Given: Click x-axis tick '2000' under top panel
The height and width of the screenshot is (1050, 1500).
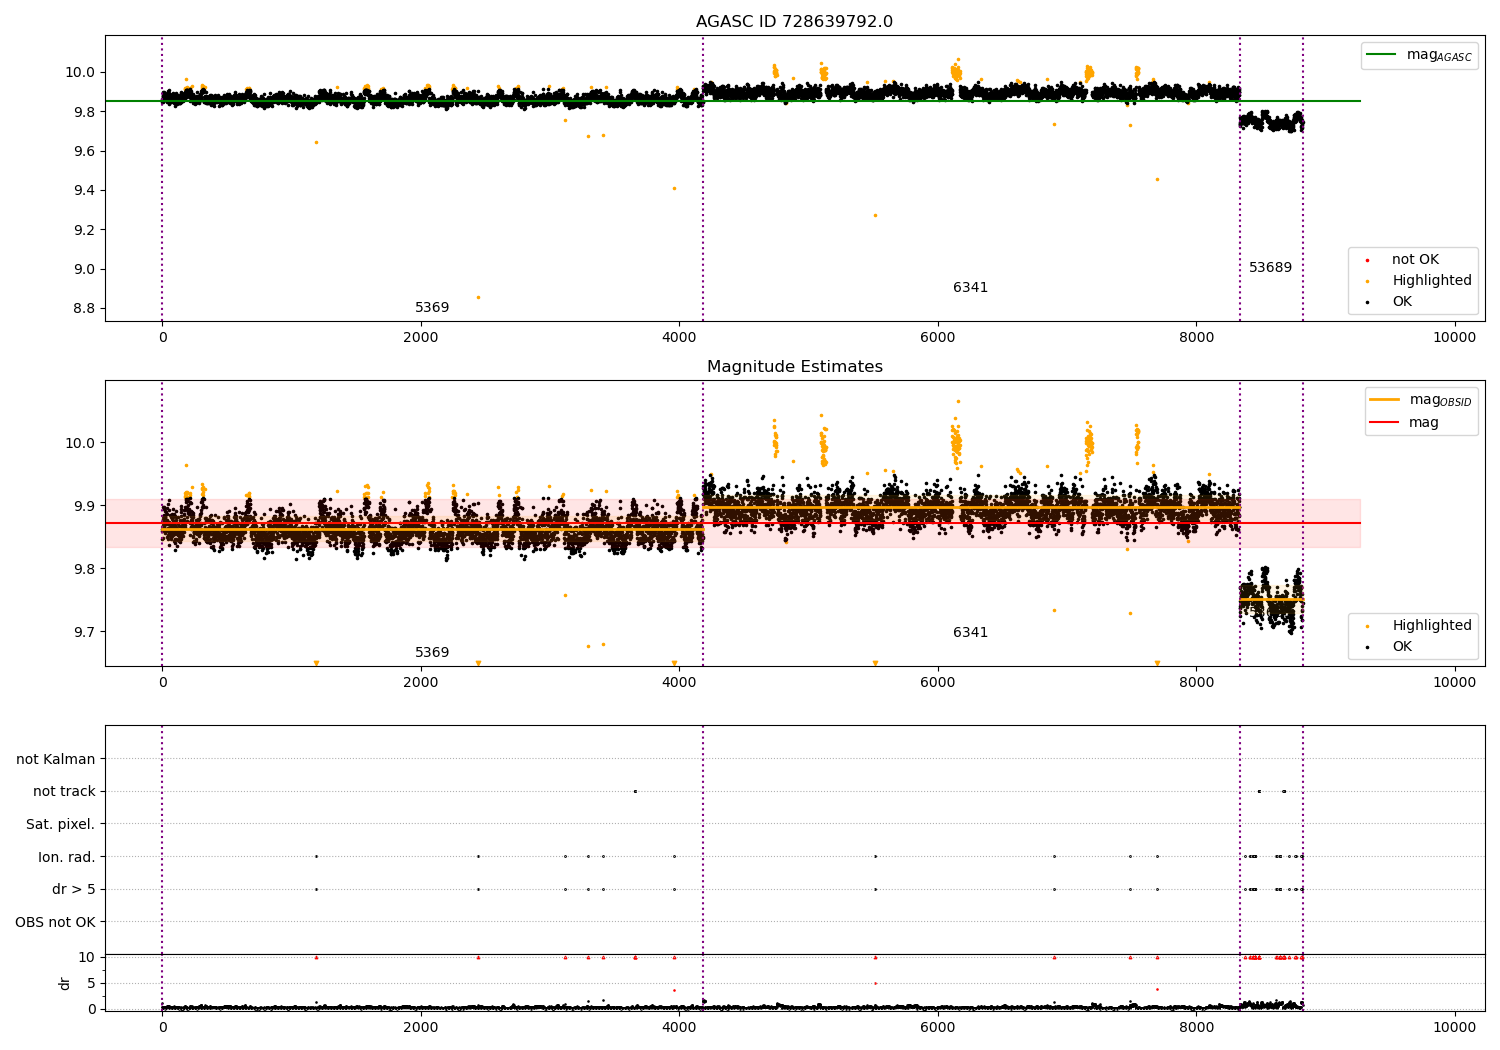Looking at the screenshot, I should click(421, 337).
